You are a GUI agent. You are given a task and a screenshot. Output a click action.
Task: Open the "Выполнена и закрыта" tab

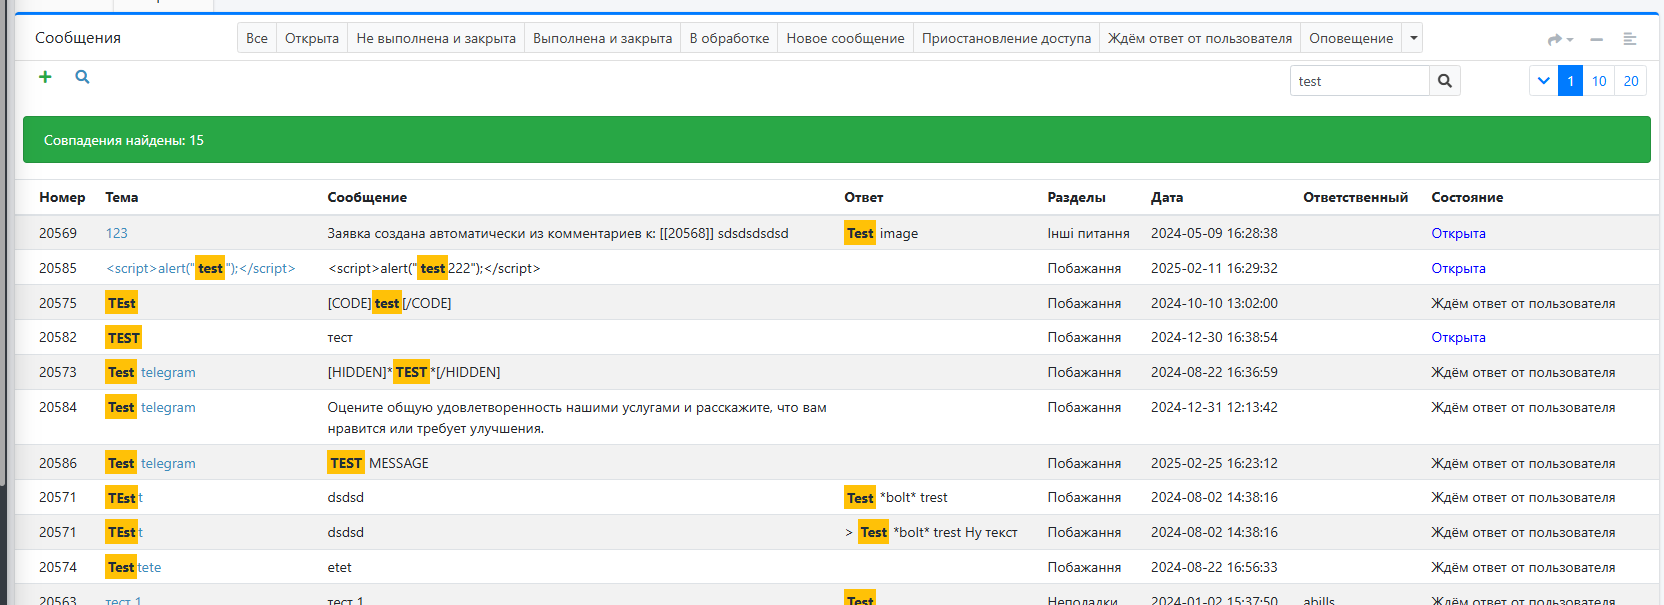tap(603, 38)
